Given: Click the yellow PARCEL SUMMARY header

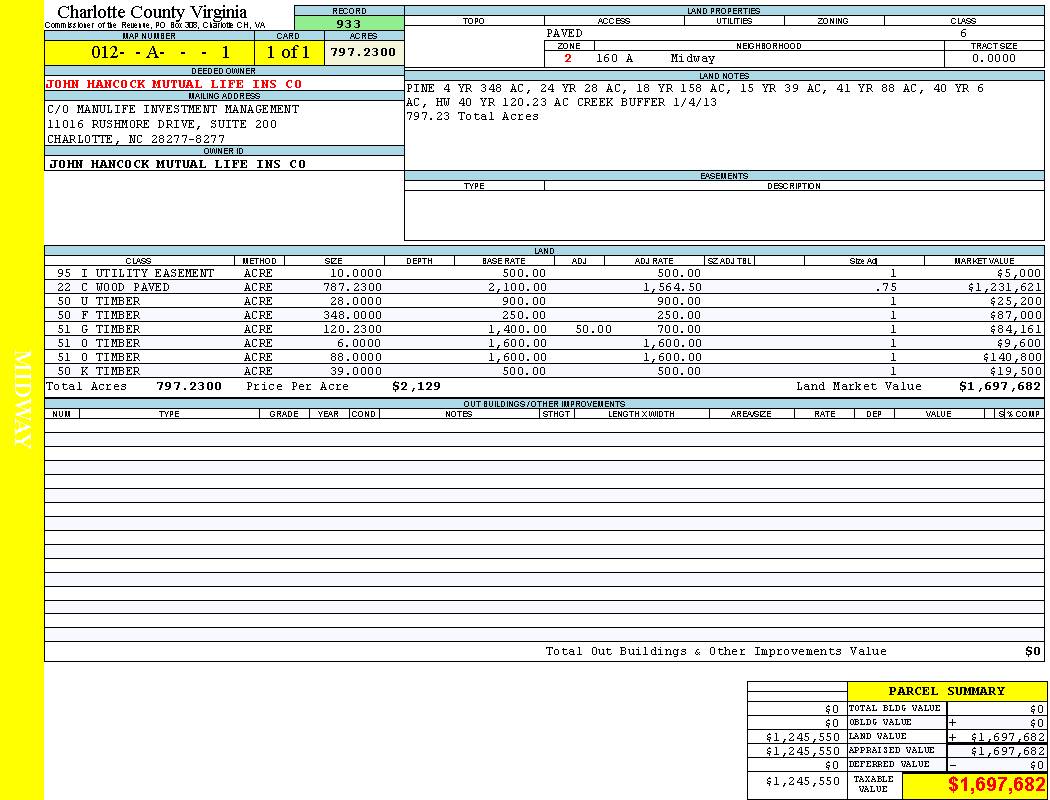Looking at the screenshot, I should point(946,691).
